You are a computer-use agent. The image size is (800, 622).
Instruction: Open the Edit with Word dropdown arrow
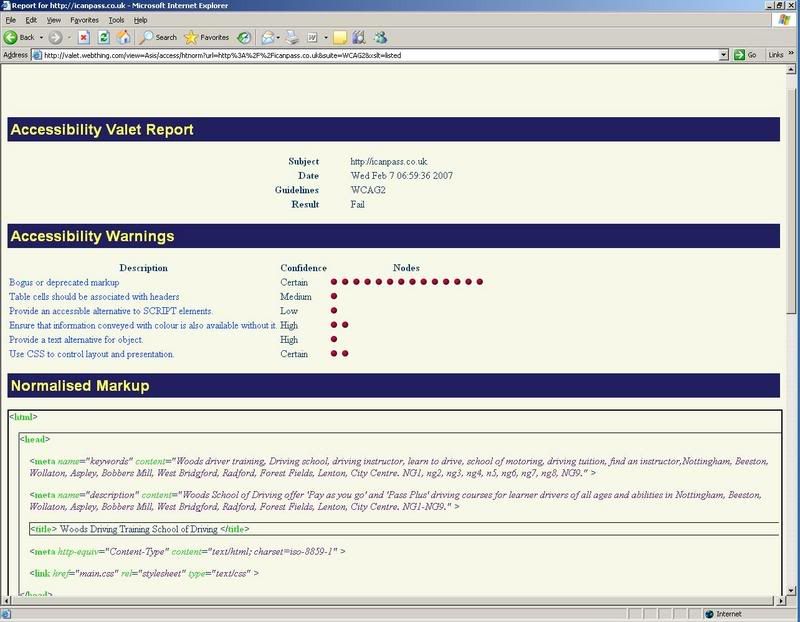pos(326,37)
